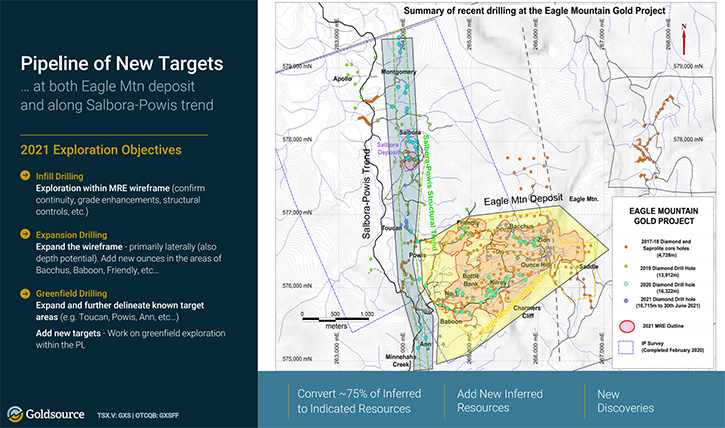Click the '577,000 mN' grid label
Image resolution: width=725 pixels, height=428 pixels.
(x=297, y=213)
